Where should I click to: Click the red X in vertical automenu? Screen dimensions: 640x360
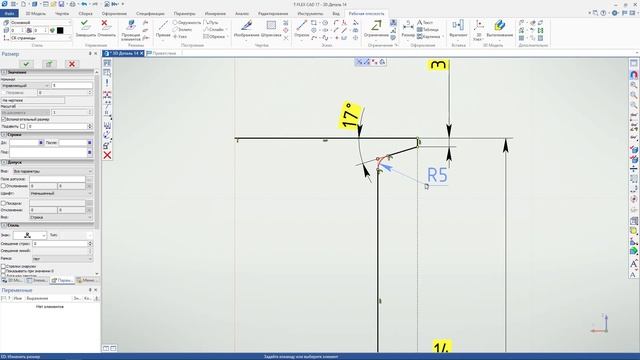[107, 155]
